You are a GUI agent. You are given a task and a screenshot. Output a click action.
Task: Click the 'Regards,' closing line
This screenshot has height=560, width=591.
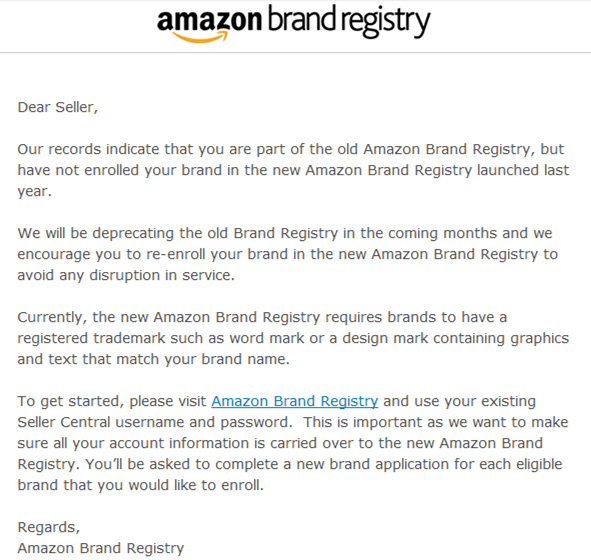[49, 527]
